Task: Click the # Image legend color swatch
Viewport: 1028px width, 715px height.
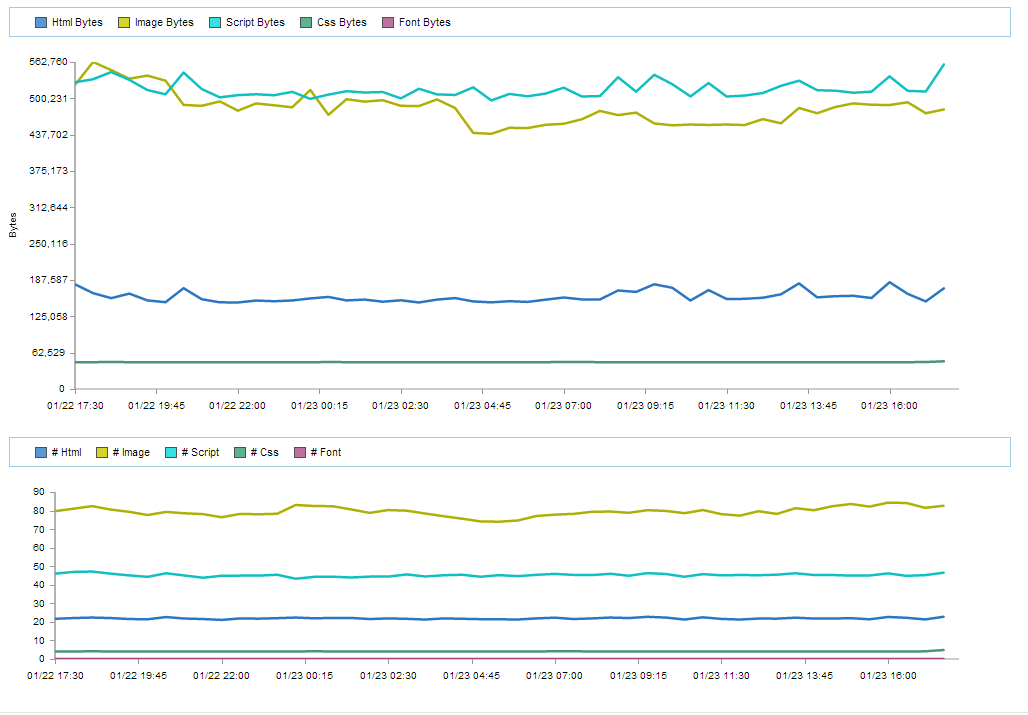Action: tap(102, 453)
